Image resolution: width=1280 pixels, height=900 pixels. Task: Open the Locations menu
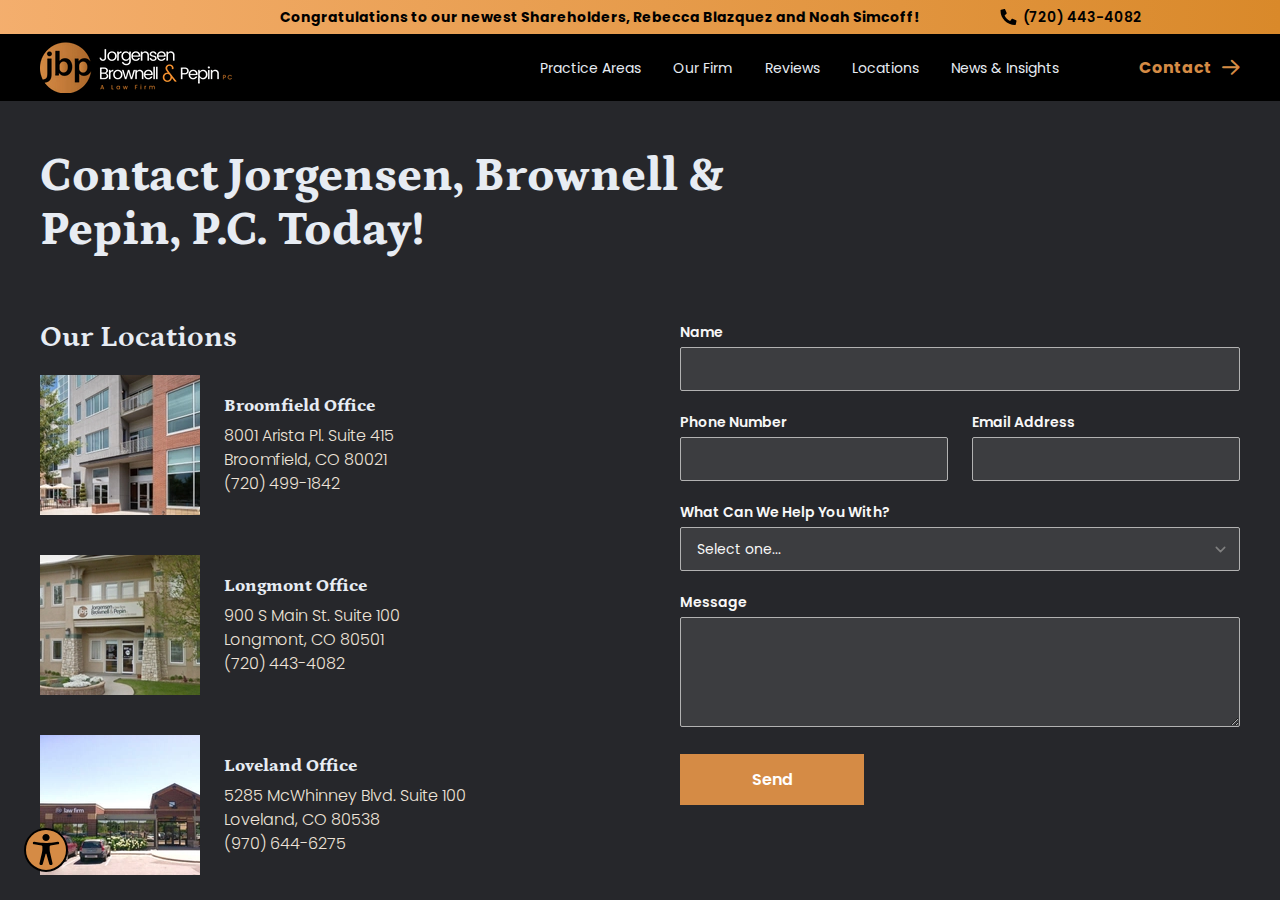(x=885, y=68)
